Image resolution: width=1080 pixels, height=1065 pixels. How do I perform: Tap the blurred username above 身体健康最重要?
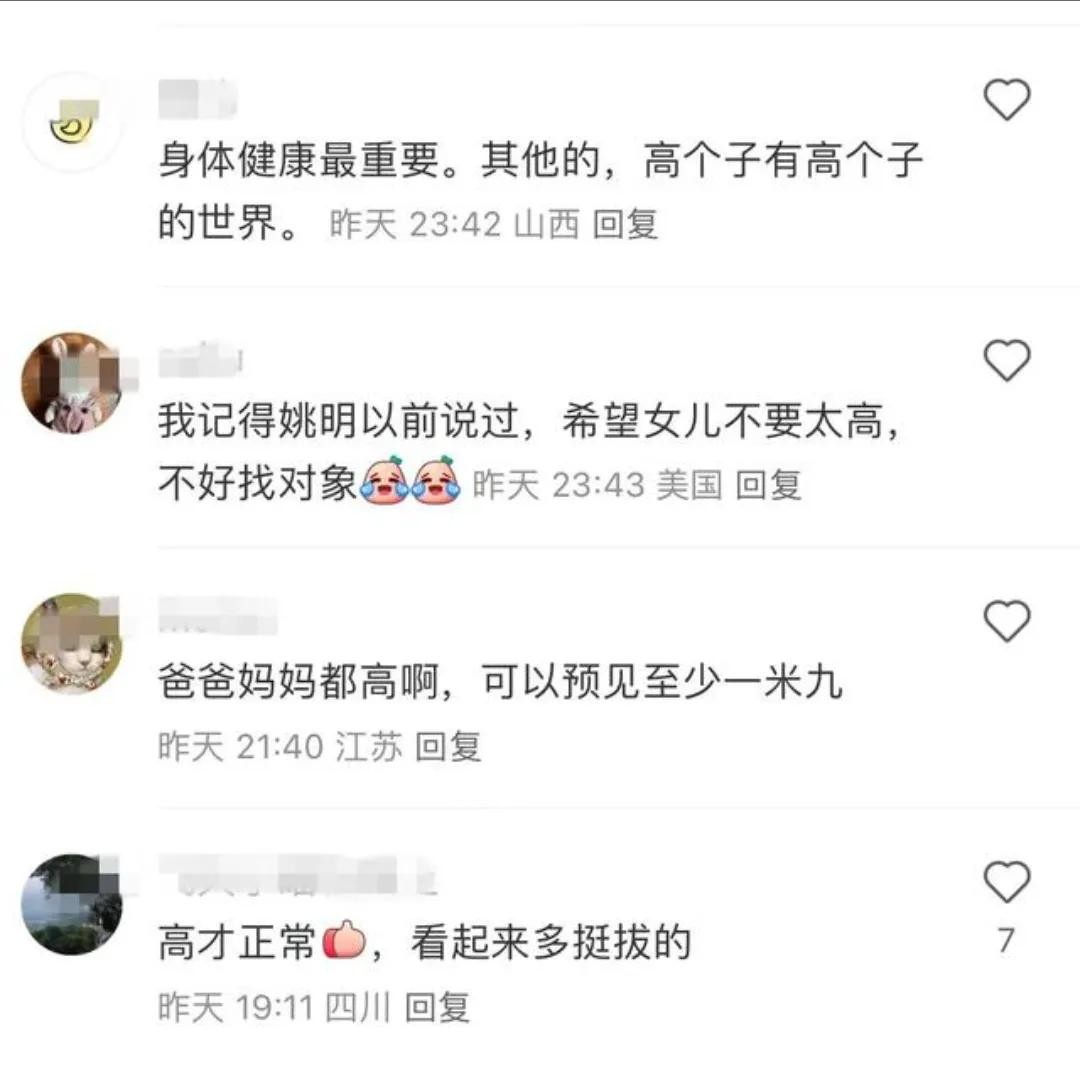pos(198,99)
